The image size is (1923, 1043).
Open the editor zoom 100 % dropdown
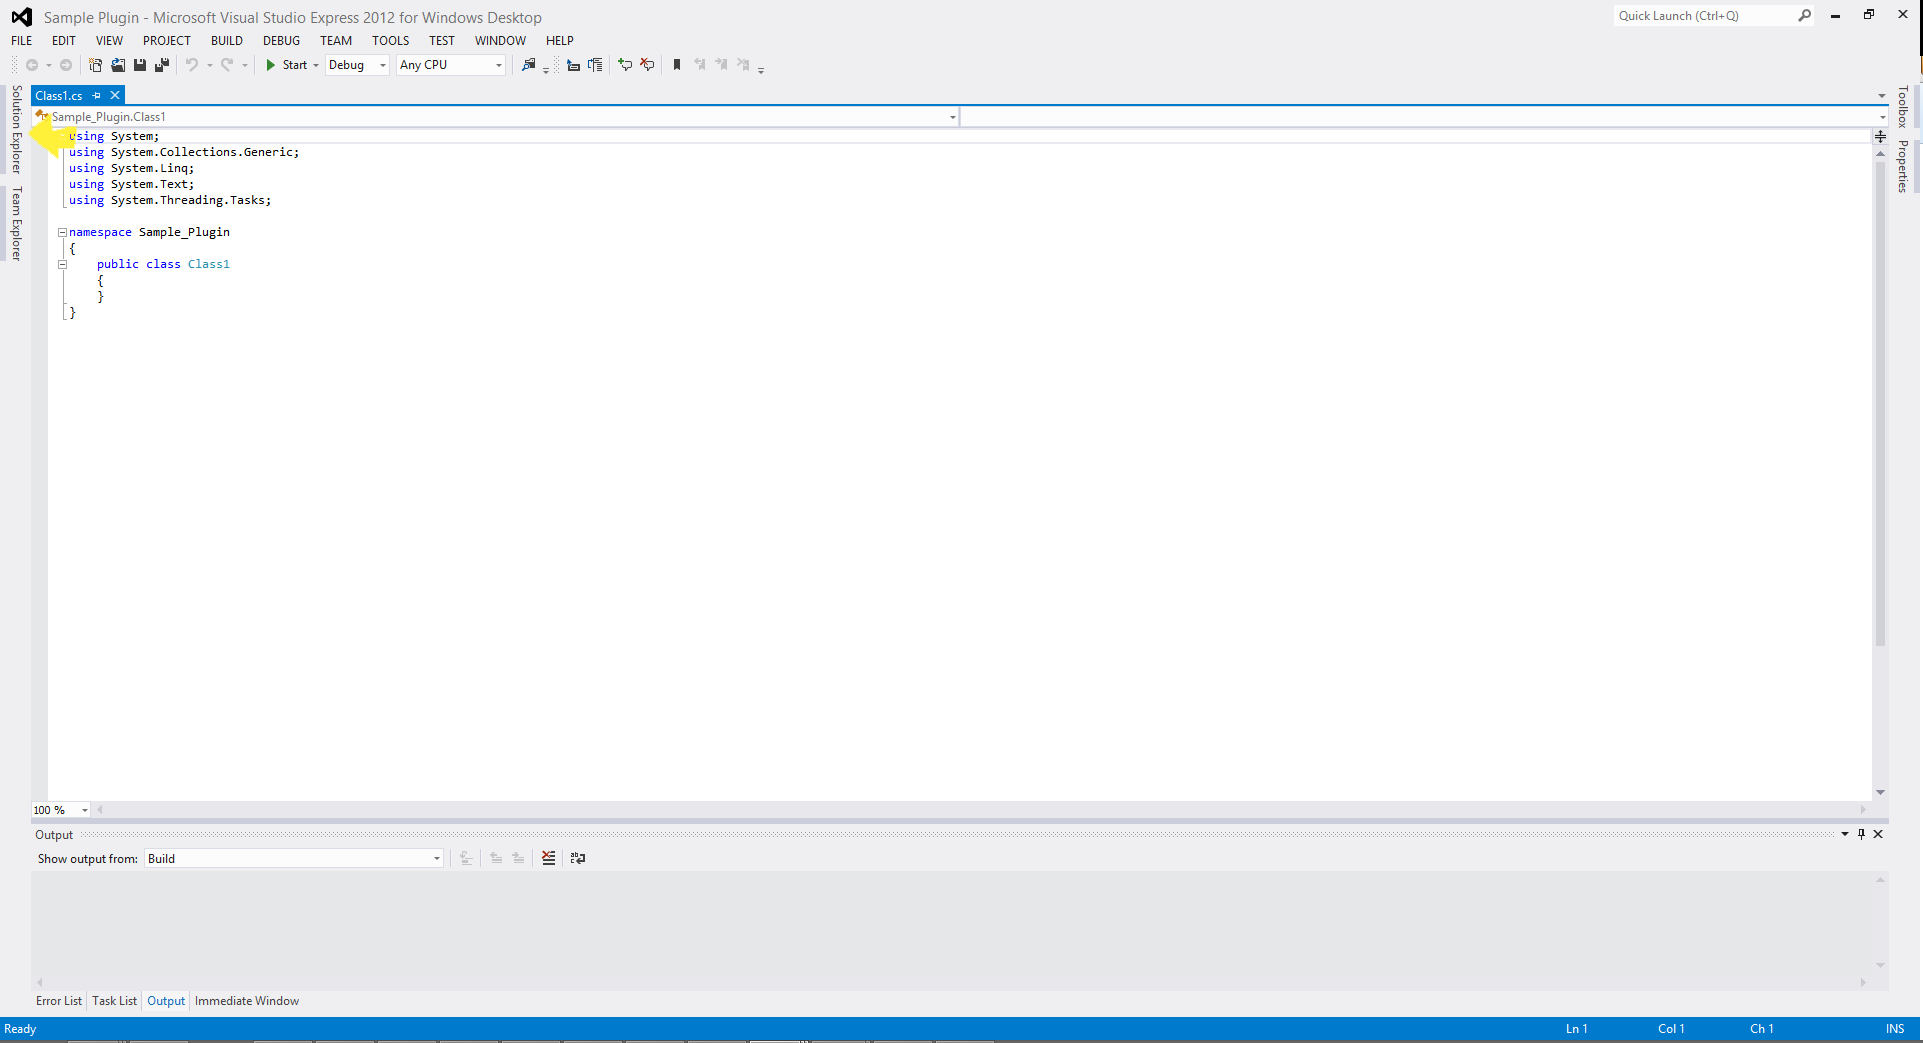coord(61,810)
